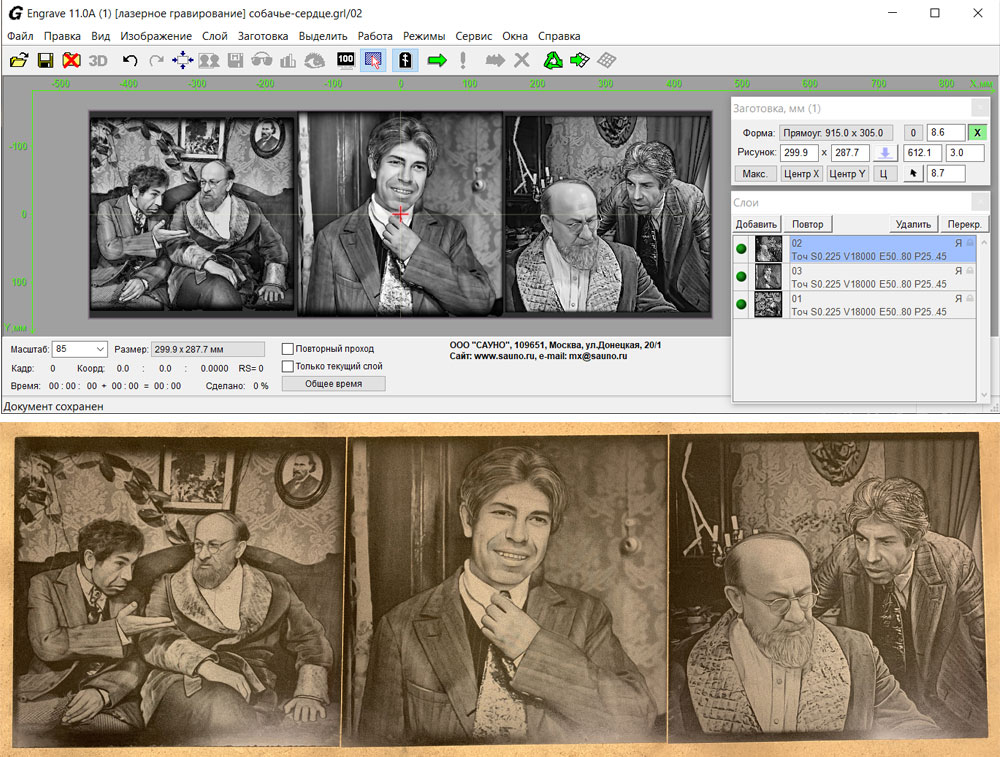The width and height of the screenshot is (1000, 757).
Task: Collapse the Слои panel with its header arrow
Action: pyautogui.click(x=980, y=204)
